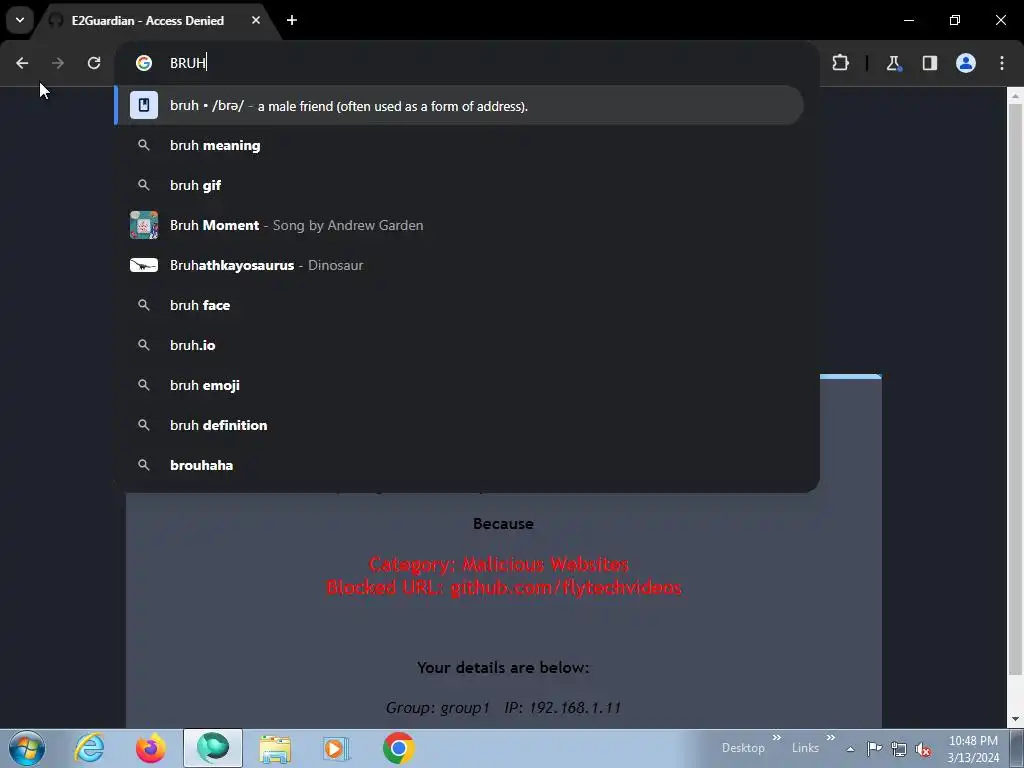Click the 'Category: Malicious Websites' text

pos(499,564)
